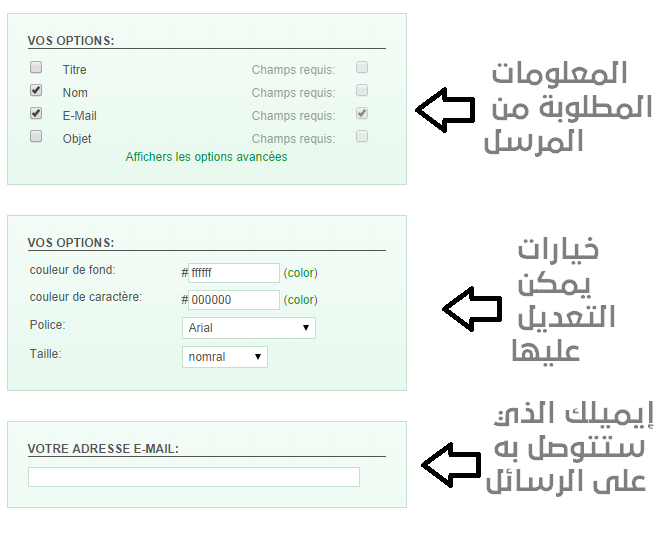Uncheck the Nom field checkbox

[x=36, y=90]
